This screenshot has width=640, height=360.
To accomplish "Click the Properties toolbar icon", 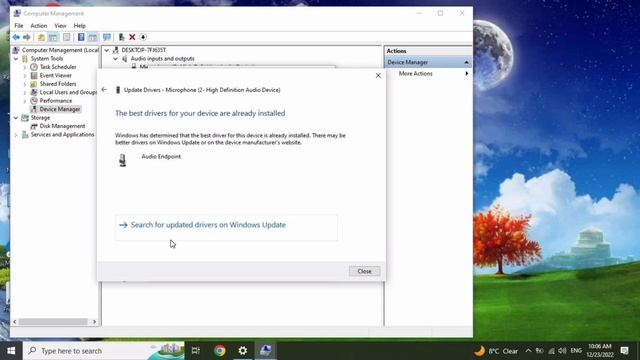I will pyautogui.click(x=67, y=37).
